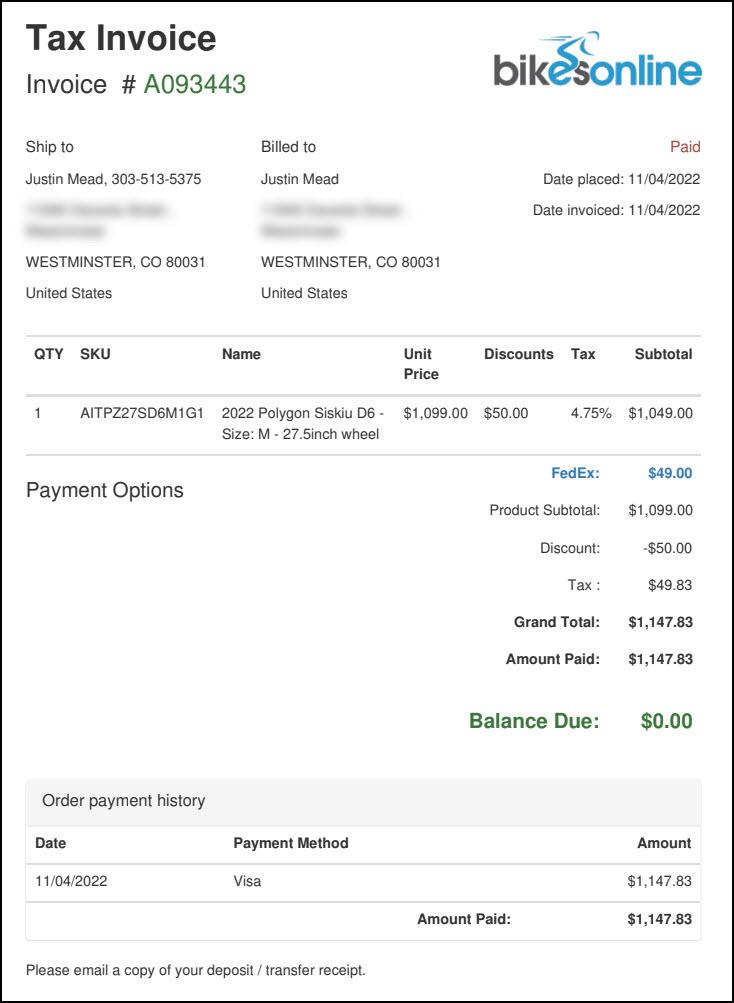
Task: Click the Payment Method column header
Action: [x=291, y=843]
